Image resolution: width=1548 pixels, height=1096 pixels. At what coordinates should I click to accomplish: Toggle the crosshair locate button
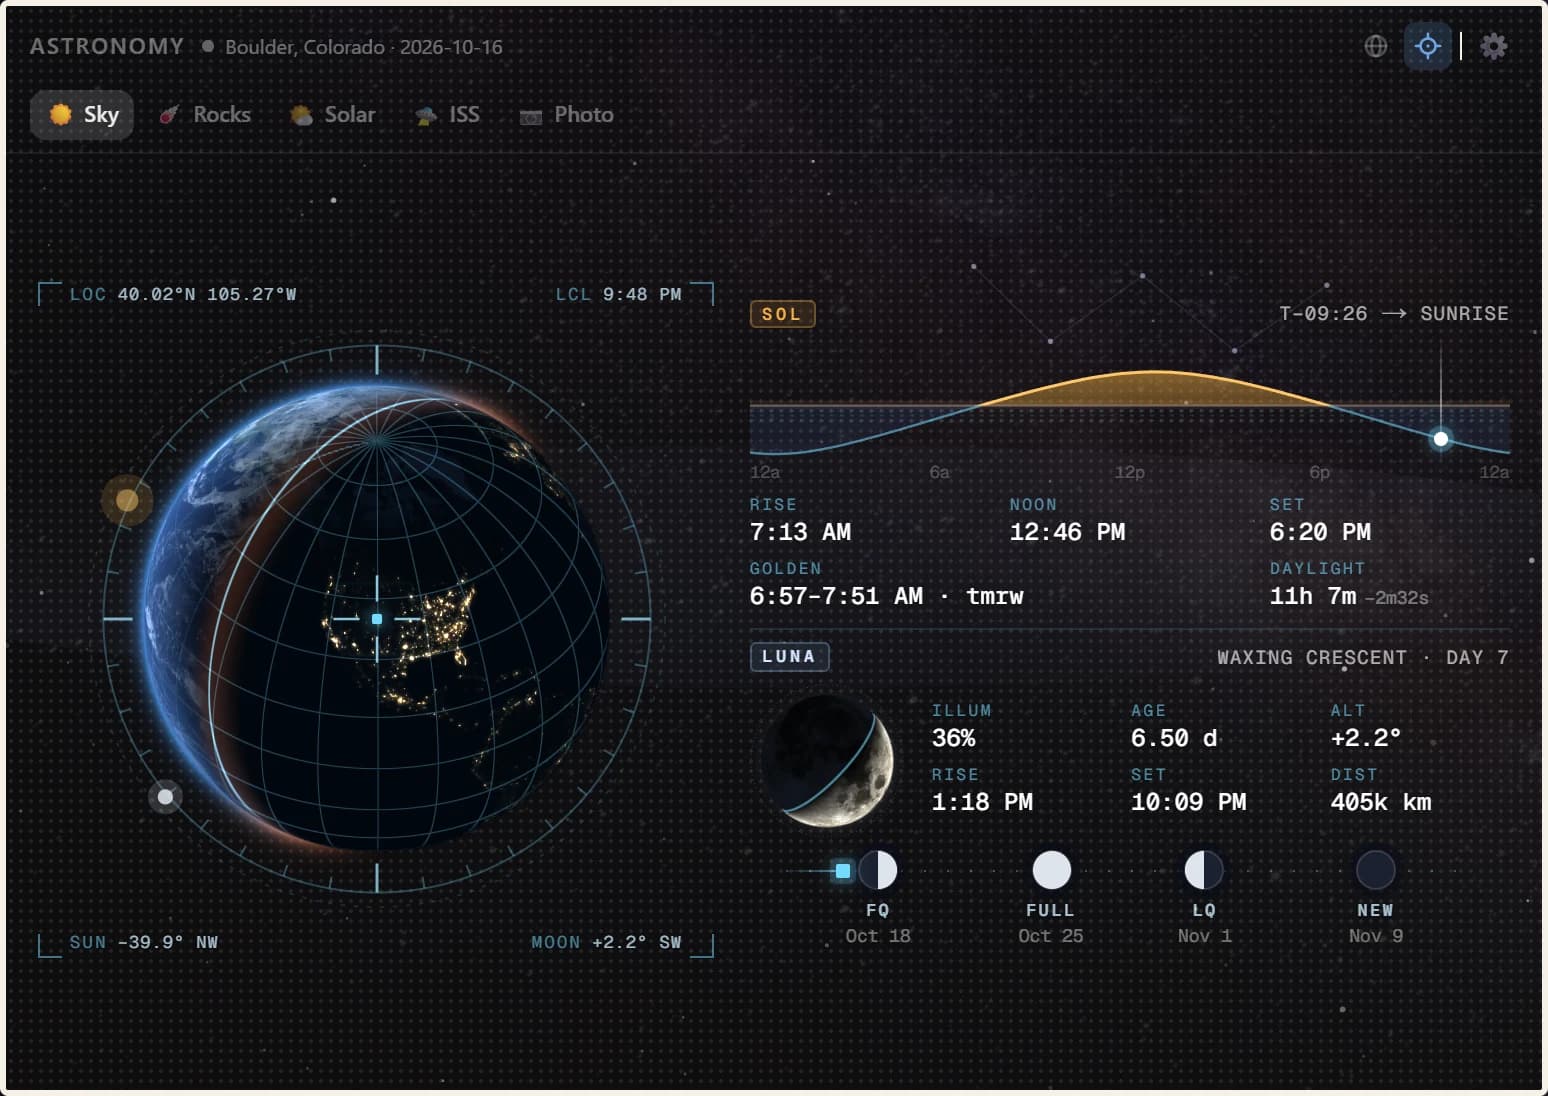pos(1428,46)
